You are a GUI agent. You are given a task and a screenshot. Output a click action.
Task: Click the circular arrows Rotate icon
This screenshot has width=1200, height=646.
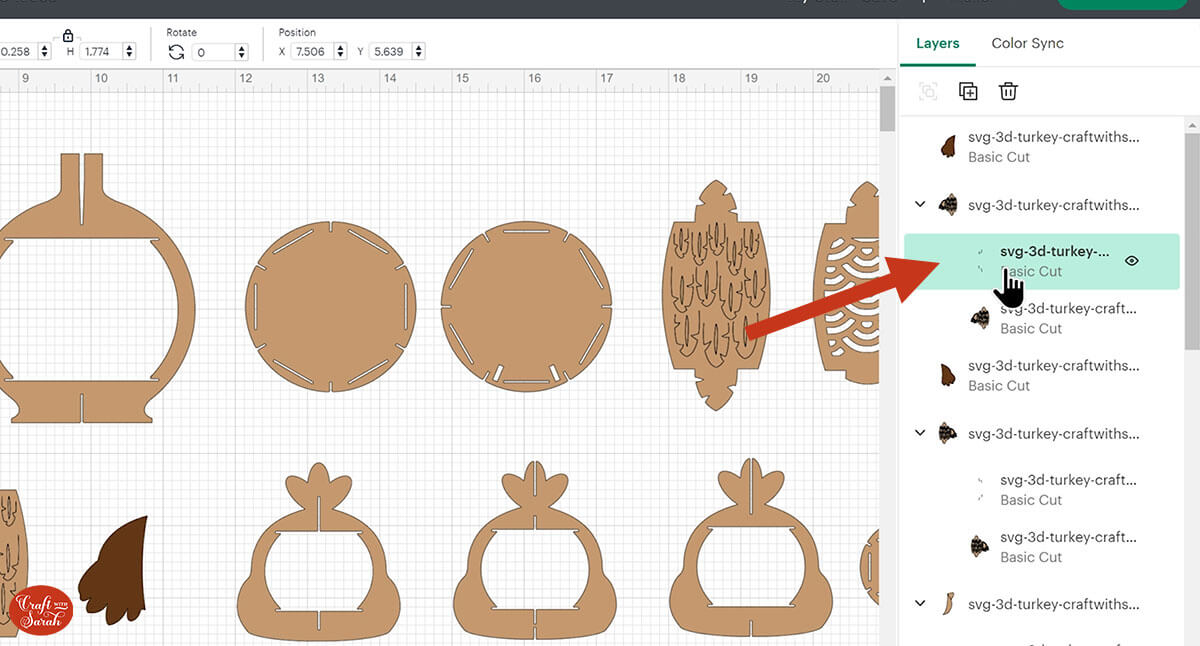176,52
